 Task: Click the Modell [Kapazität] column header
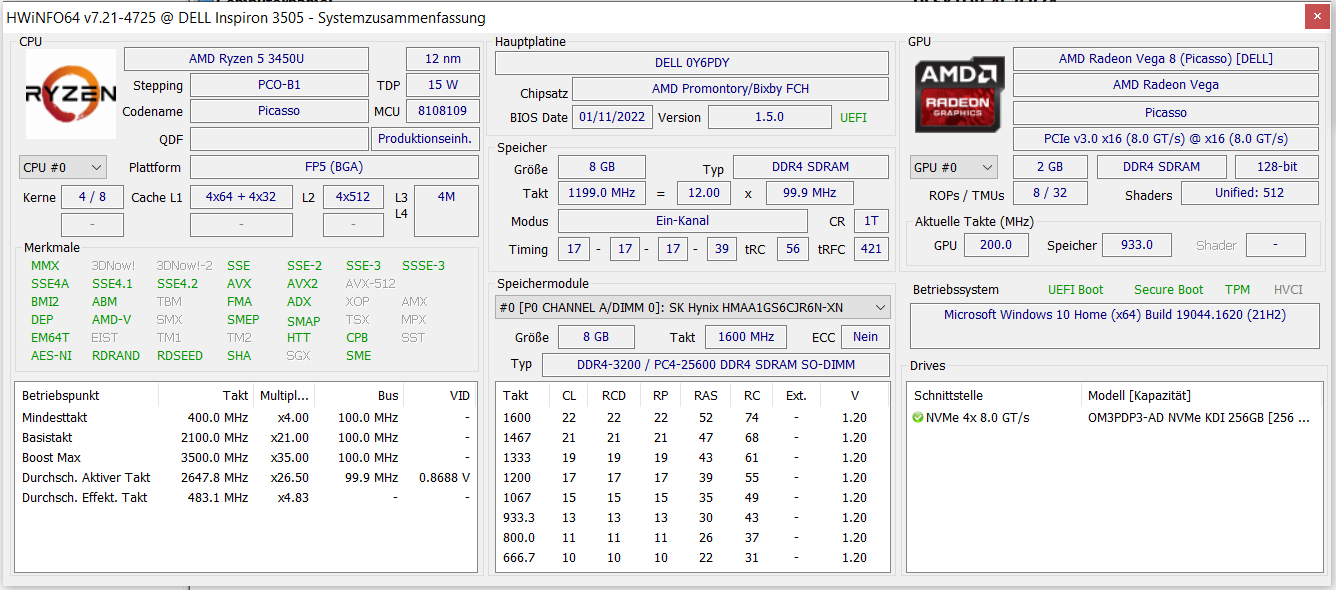point(1138,396)
